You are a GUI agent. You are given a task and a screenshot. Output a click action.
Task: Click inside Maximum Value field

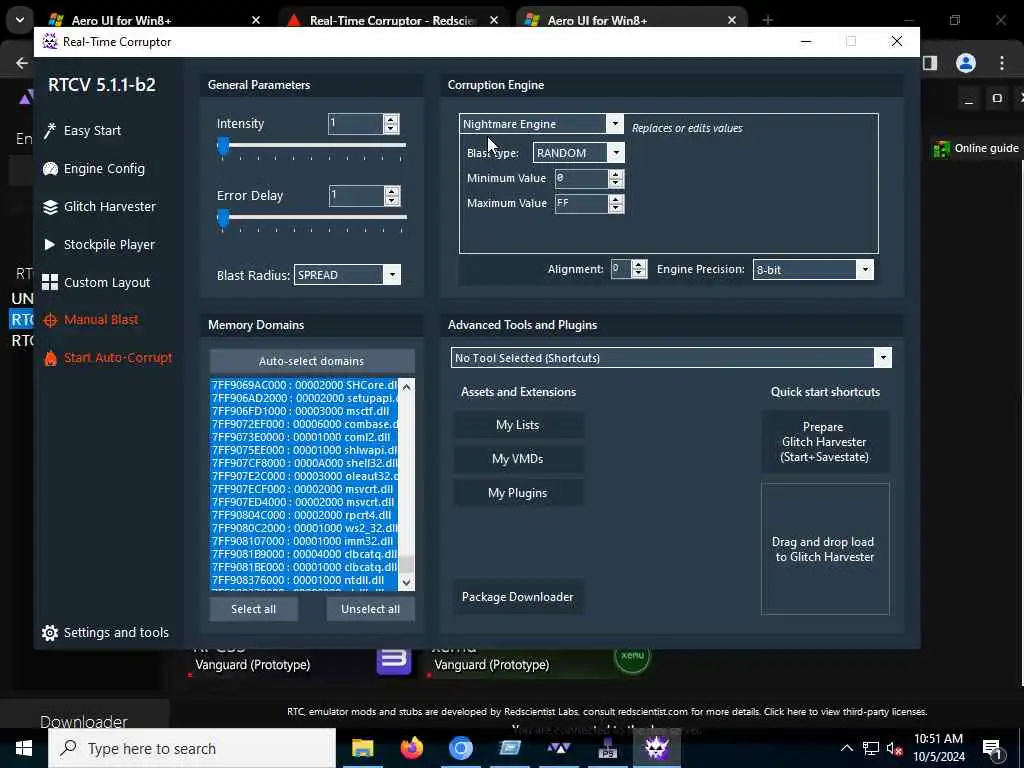[x=582, y=204]
